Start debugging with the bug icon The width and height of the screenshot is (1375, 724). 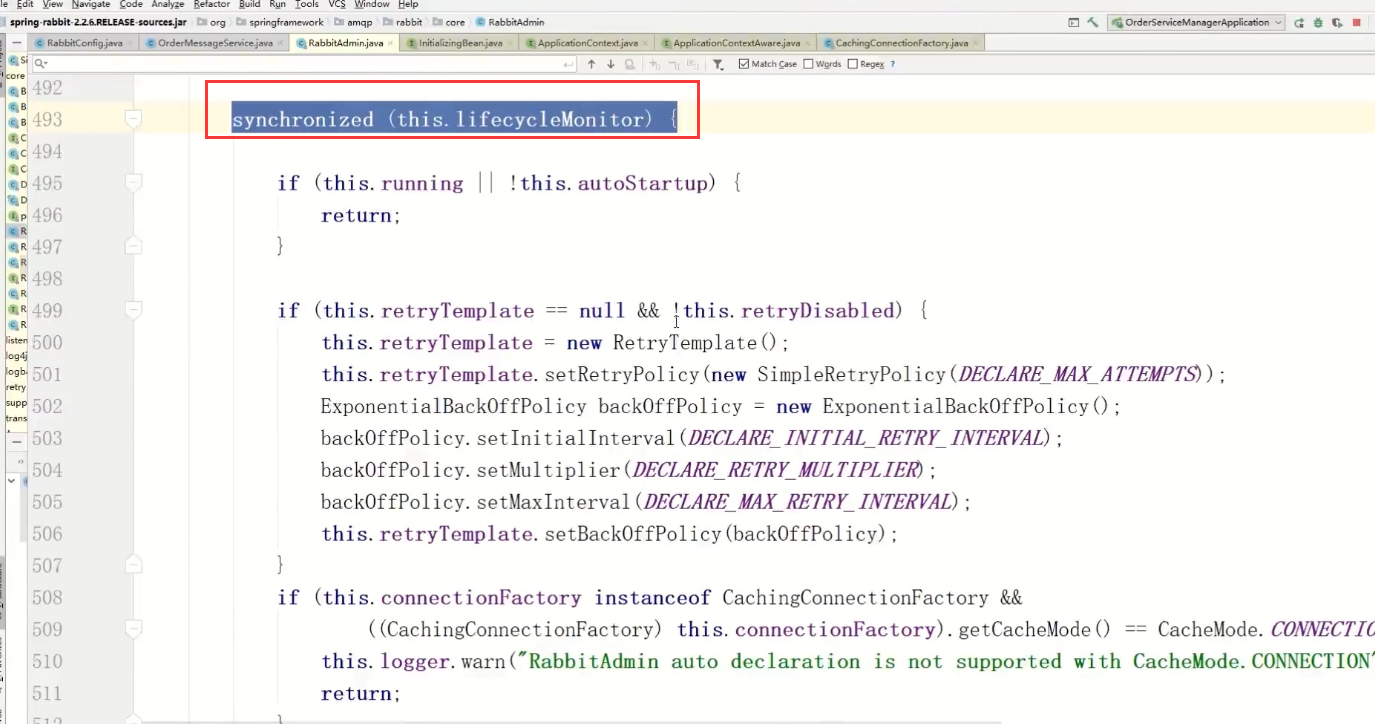(x=1318, y=22)
